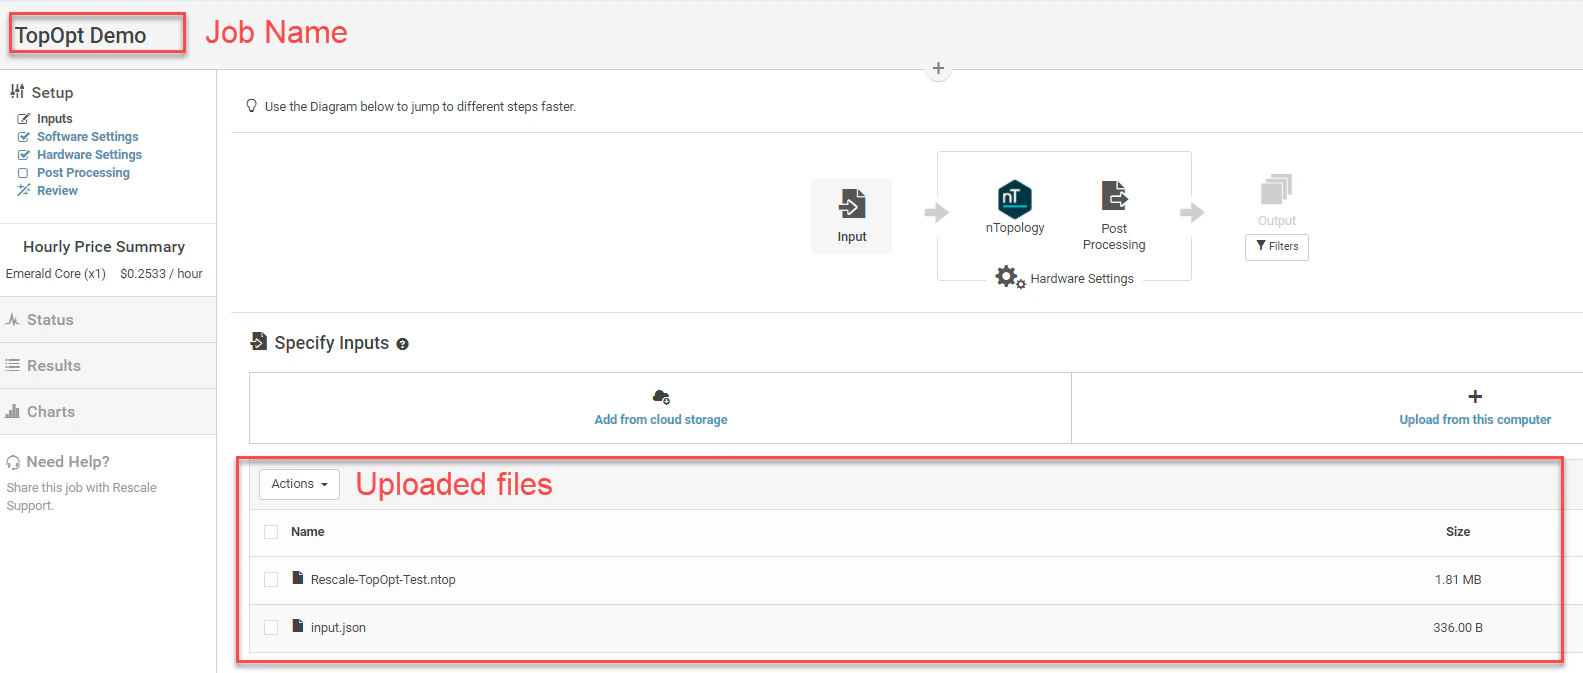This screenshot has height=673, width=1583.
Task: Click the Setup sliders icon in sidebar
Action: point(17,91)
